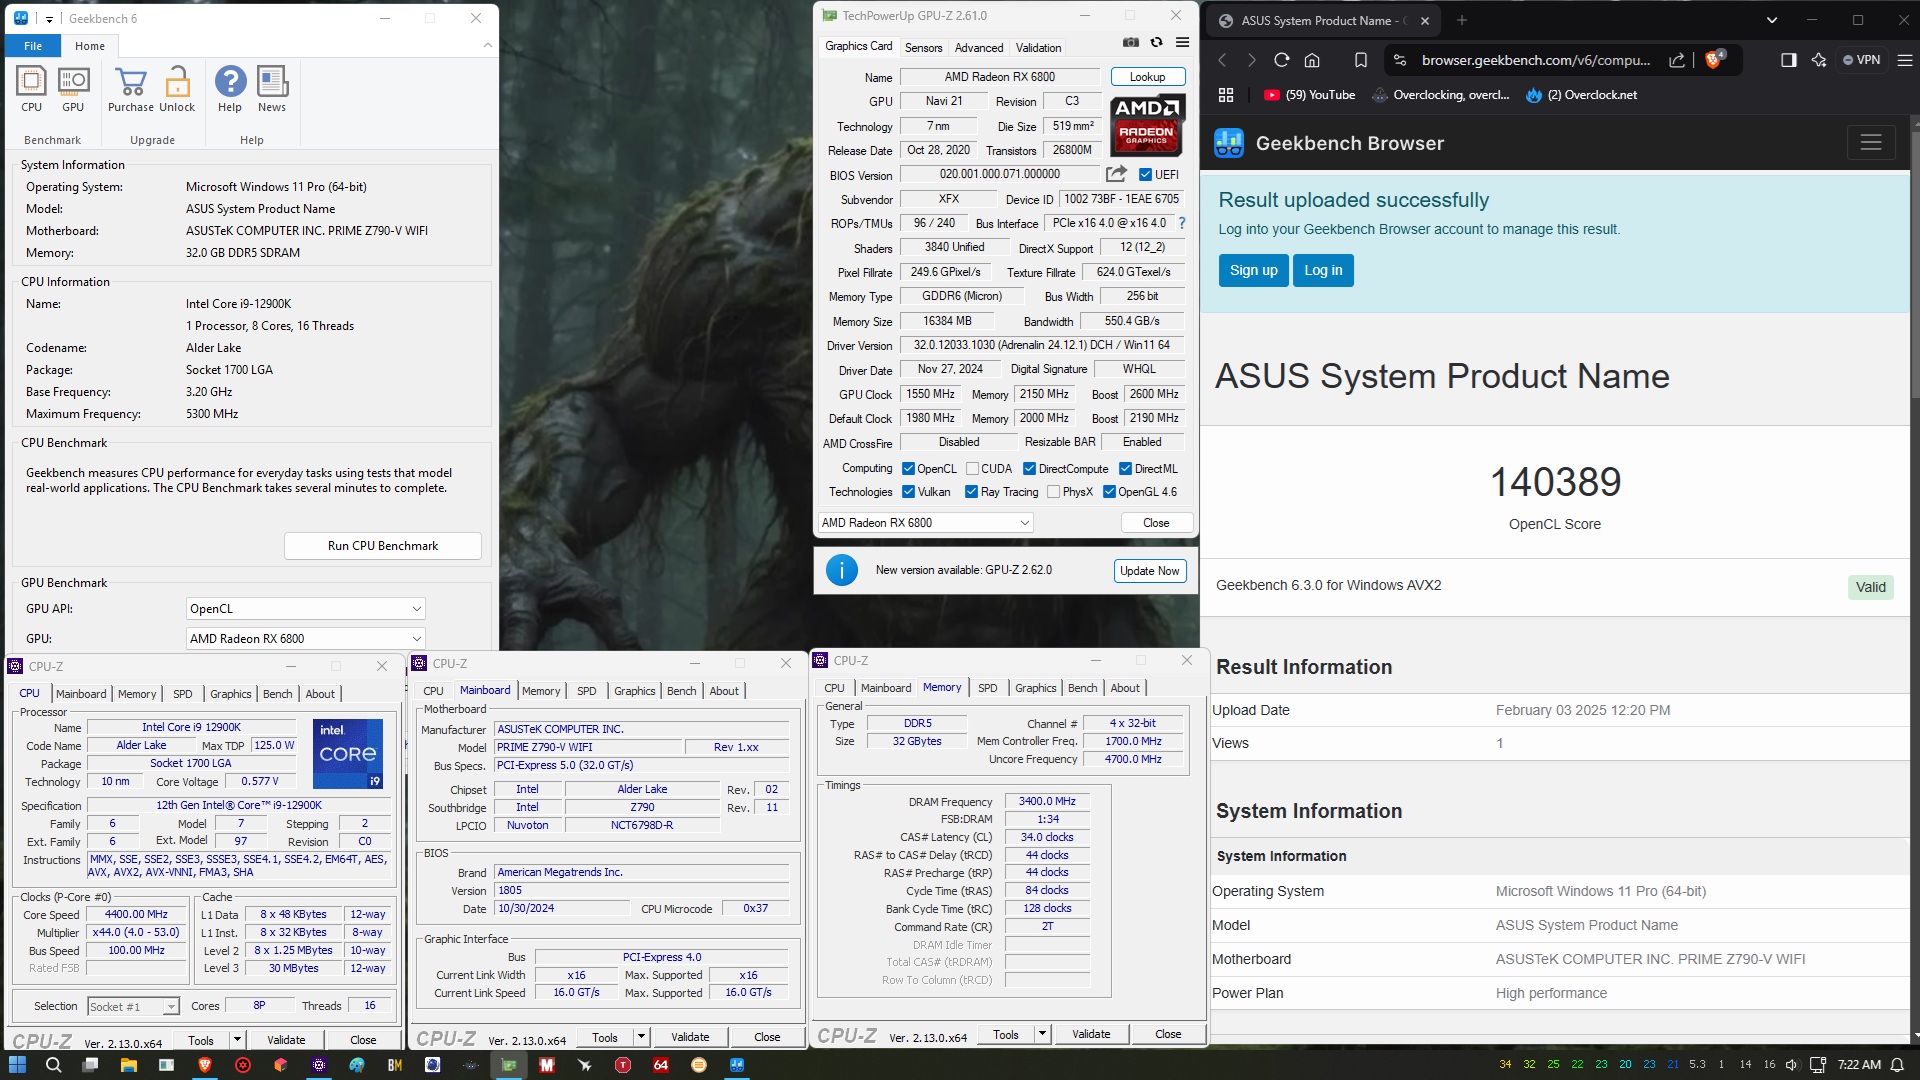Go to browser home page
This screenshot has height=1080, width=1920.
point(1312,60)
